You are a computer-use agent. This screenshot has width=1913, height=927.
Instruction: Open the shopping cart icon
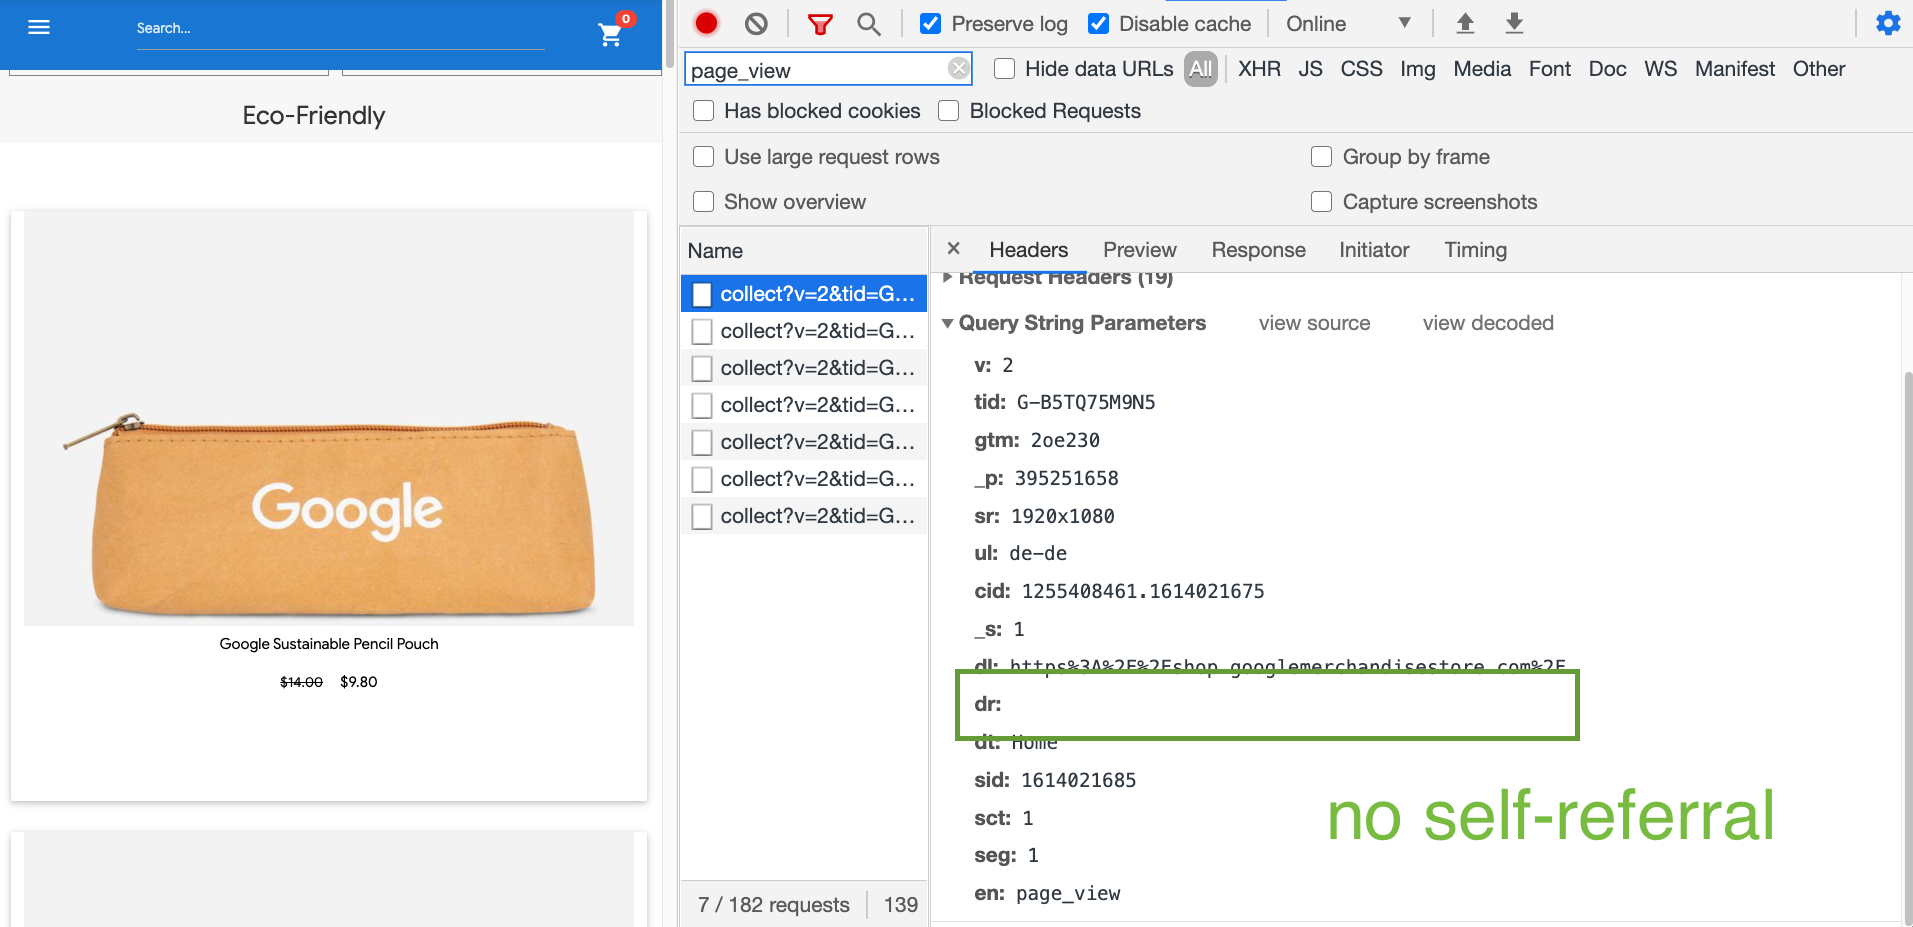[x=610, y=35]
